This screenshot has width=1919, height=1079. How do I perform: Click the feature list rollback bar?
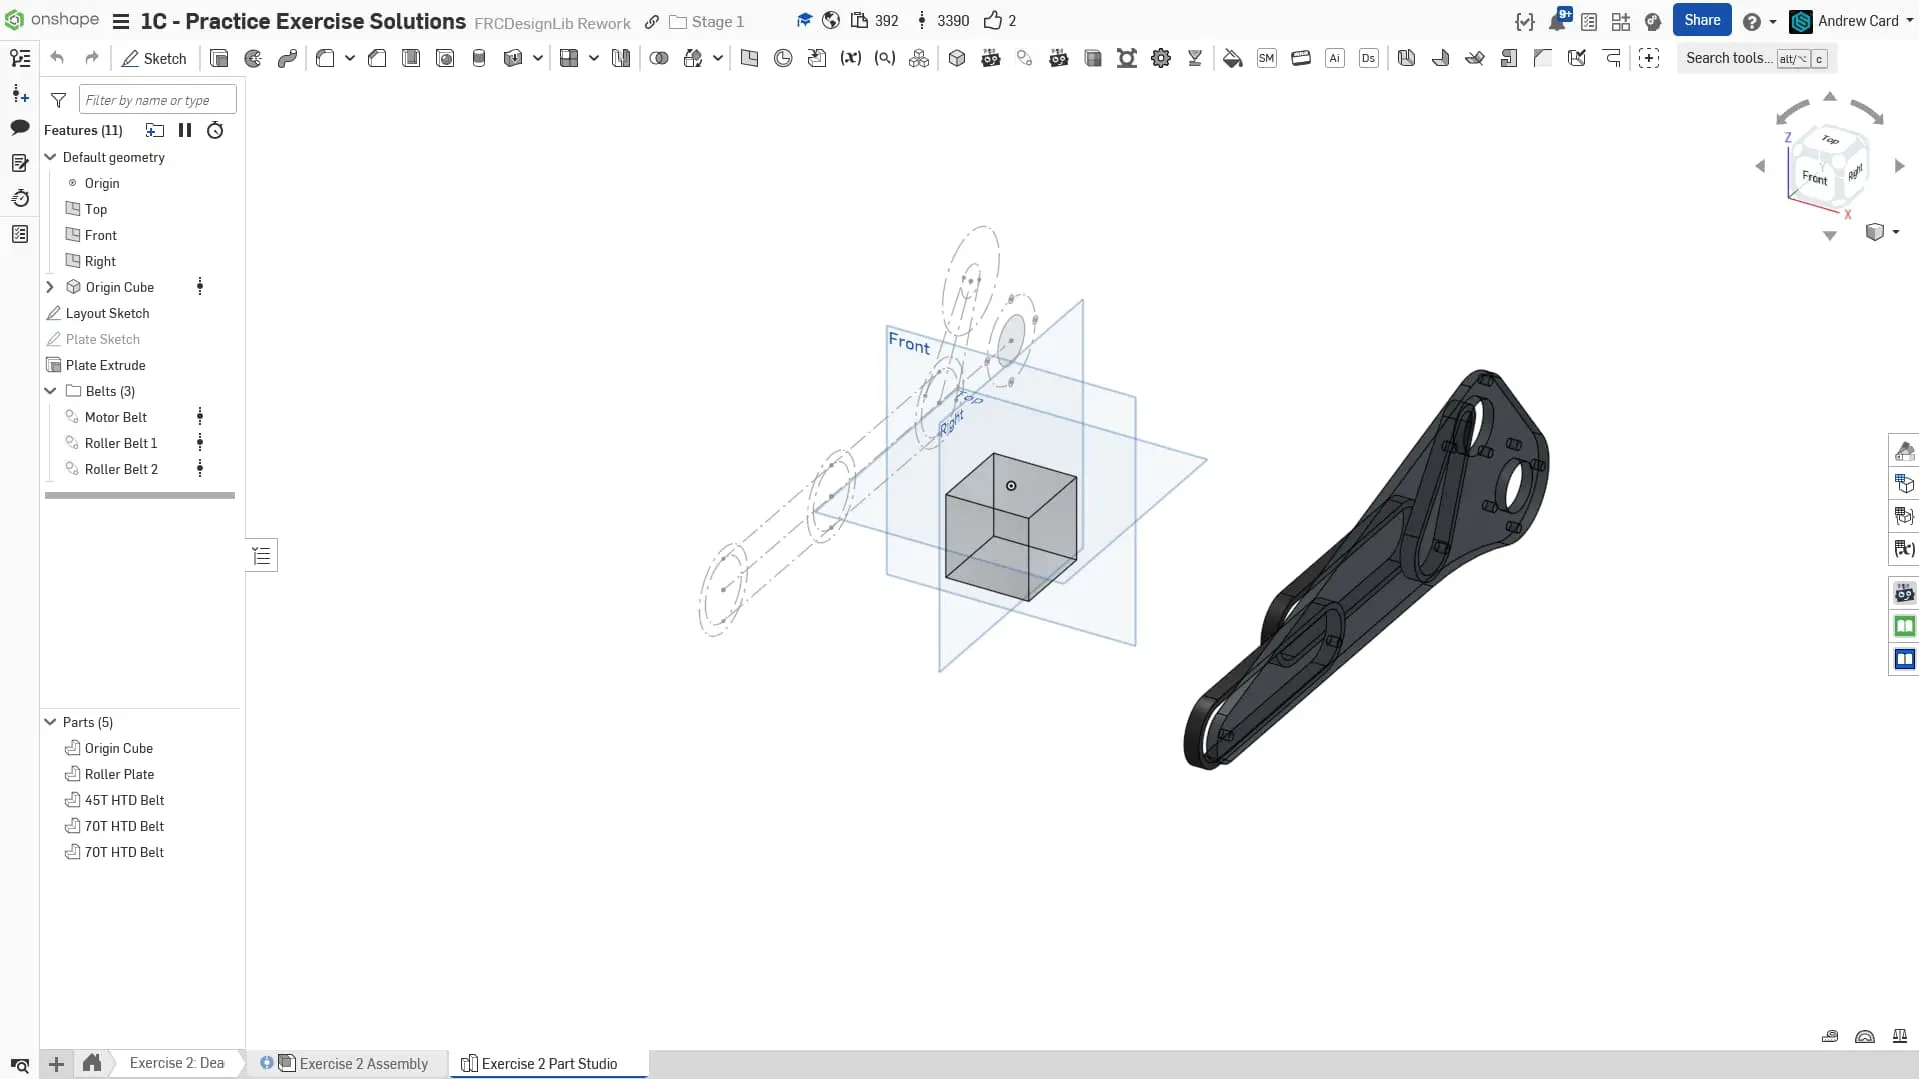[x=140, y=495]
